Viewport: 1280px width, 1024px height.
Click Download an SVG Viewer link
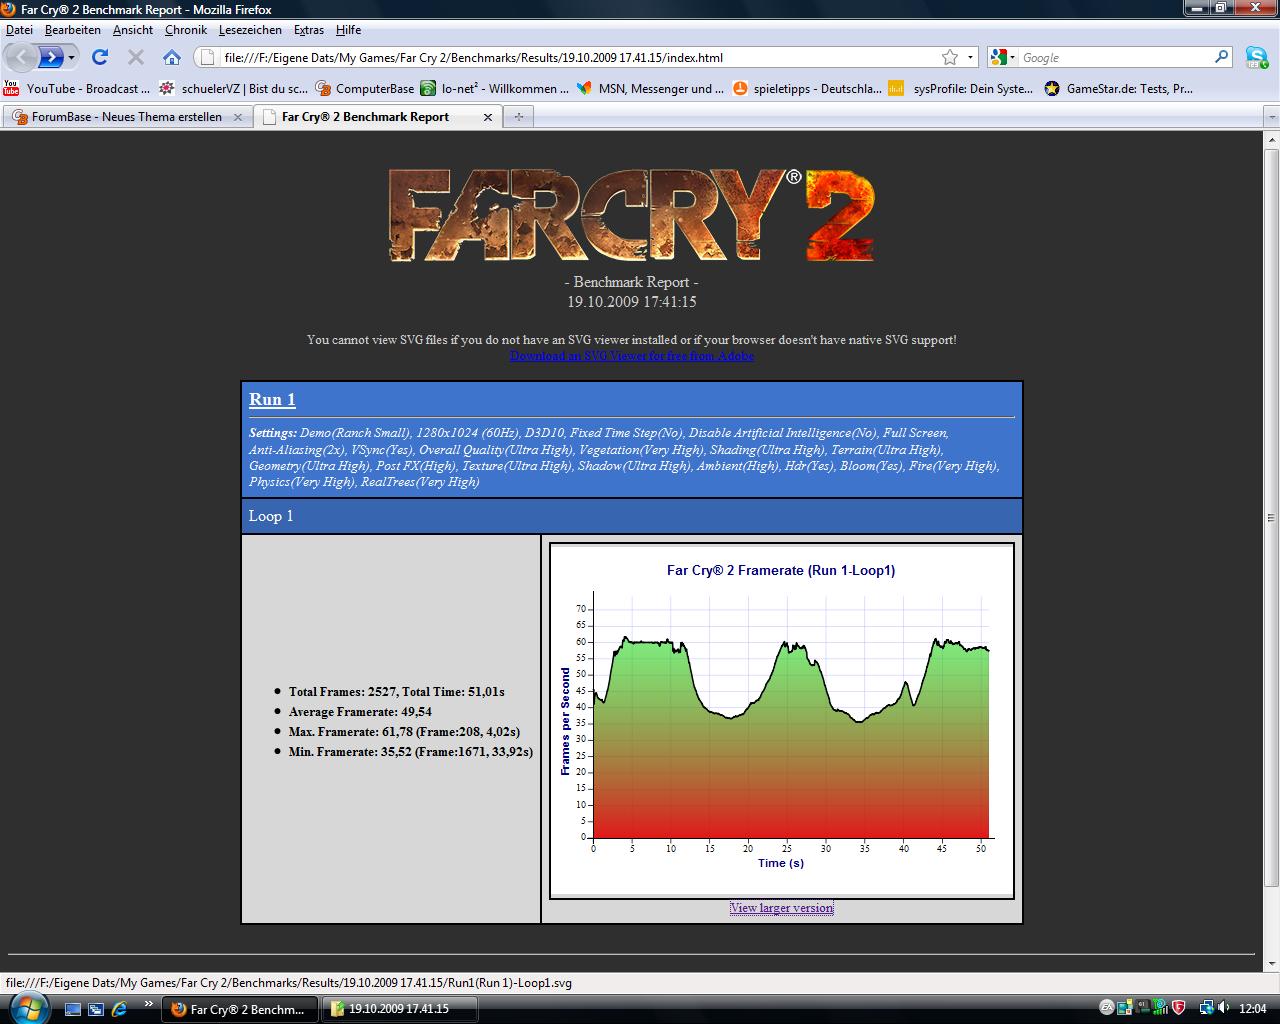[631, 356]
